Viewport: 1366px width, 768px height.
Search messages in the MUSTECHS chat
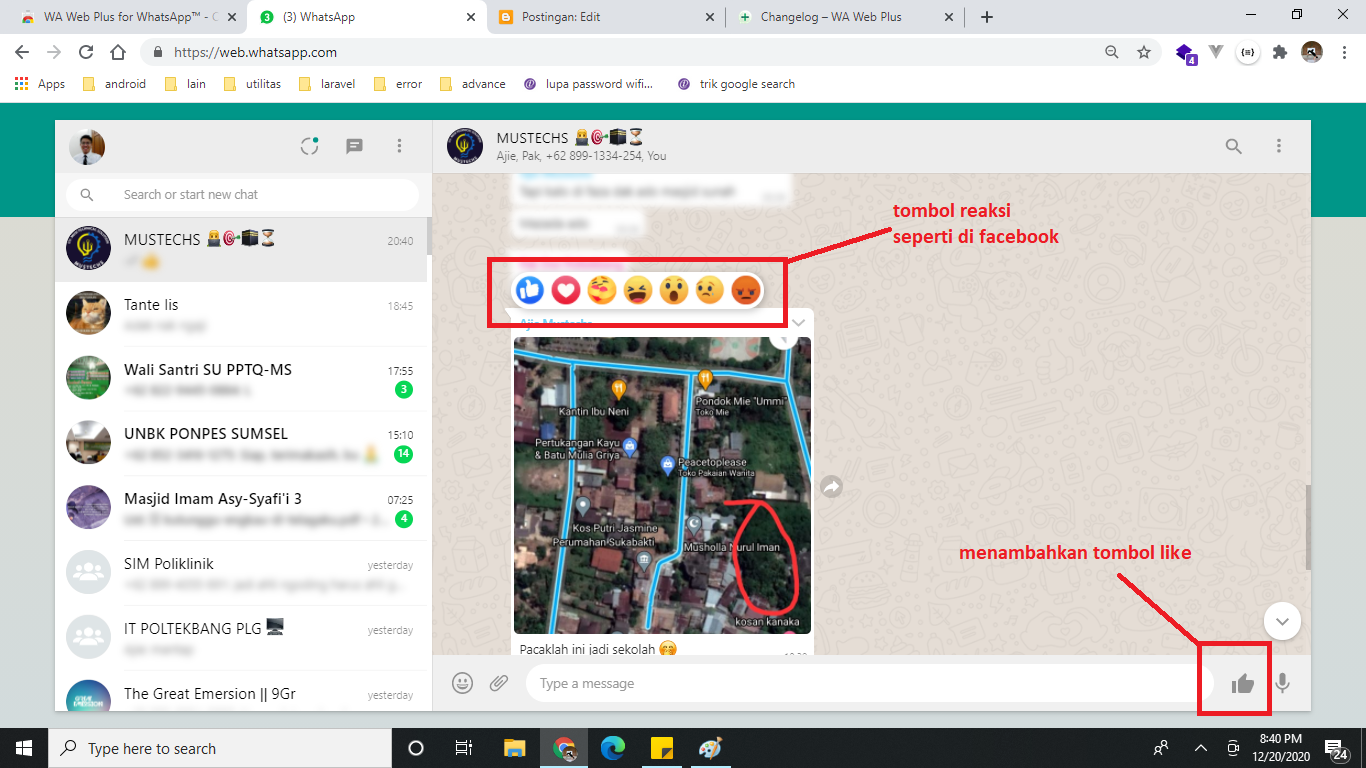[x=1234, y=146]
